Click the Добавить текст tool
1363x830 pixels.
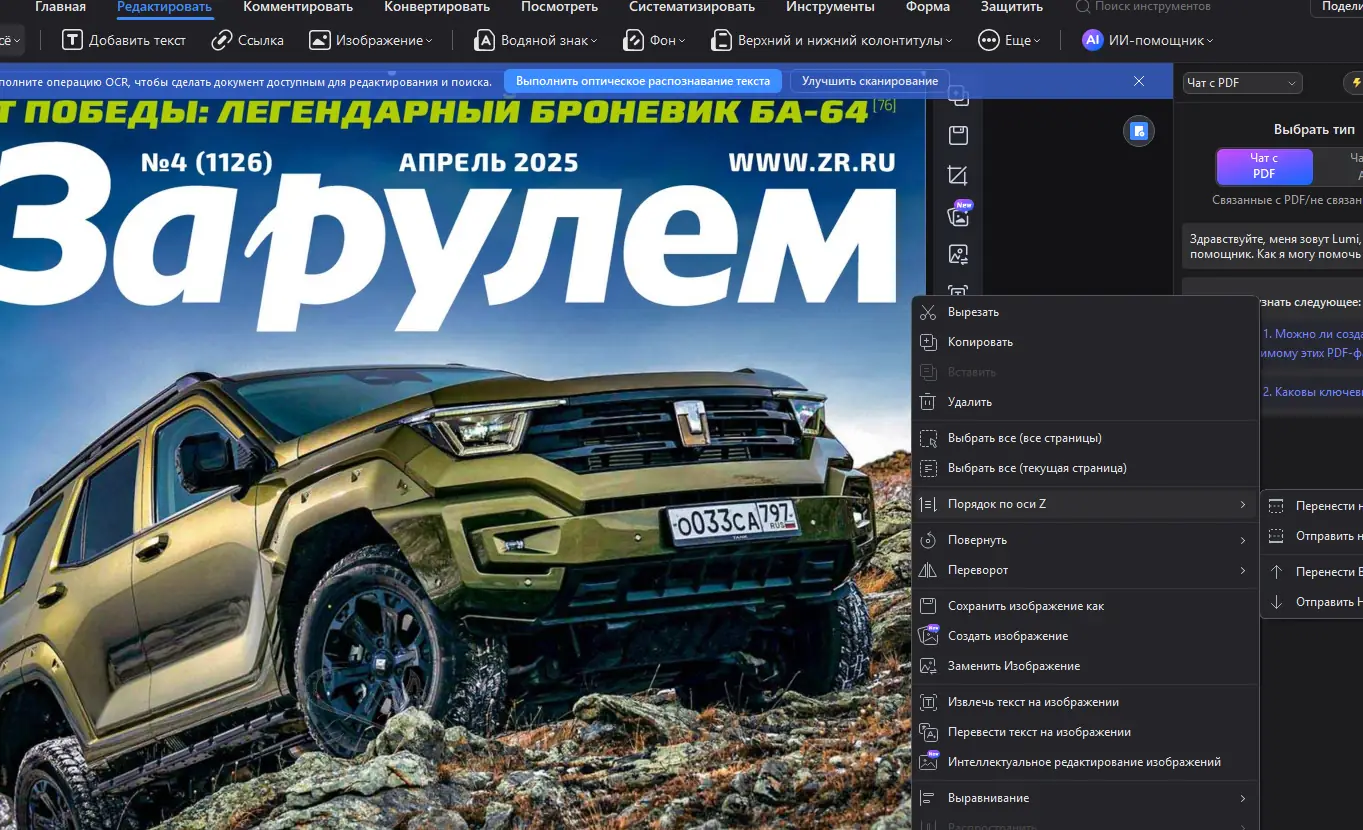(124, 41)
